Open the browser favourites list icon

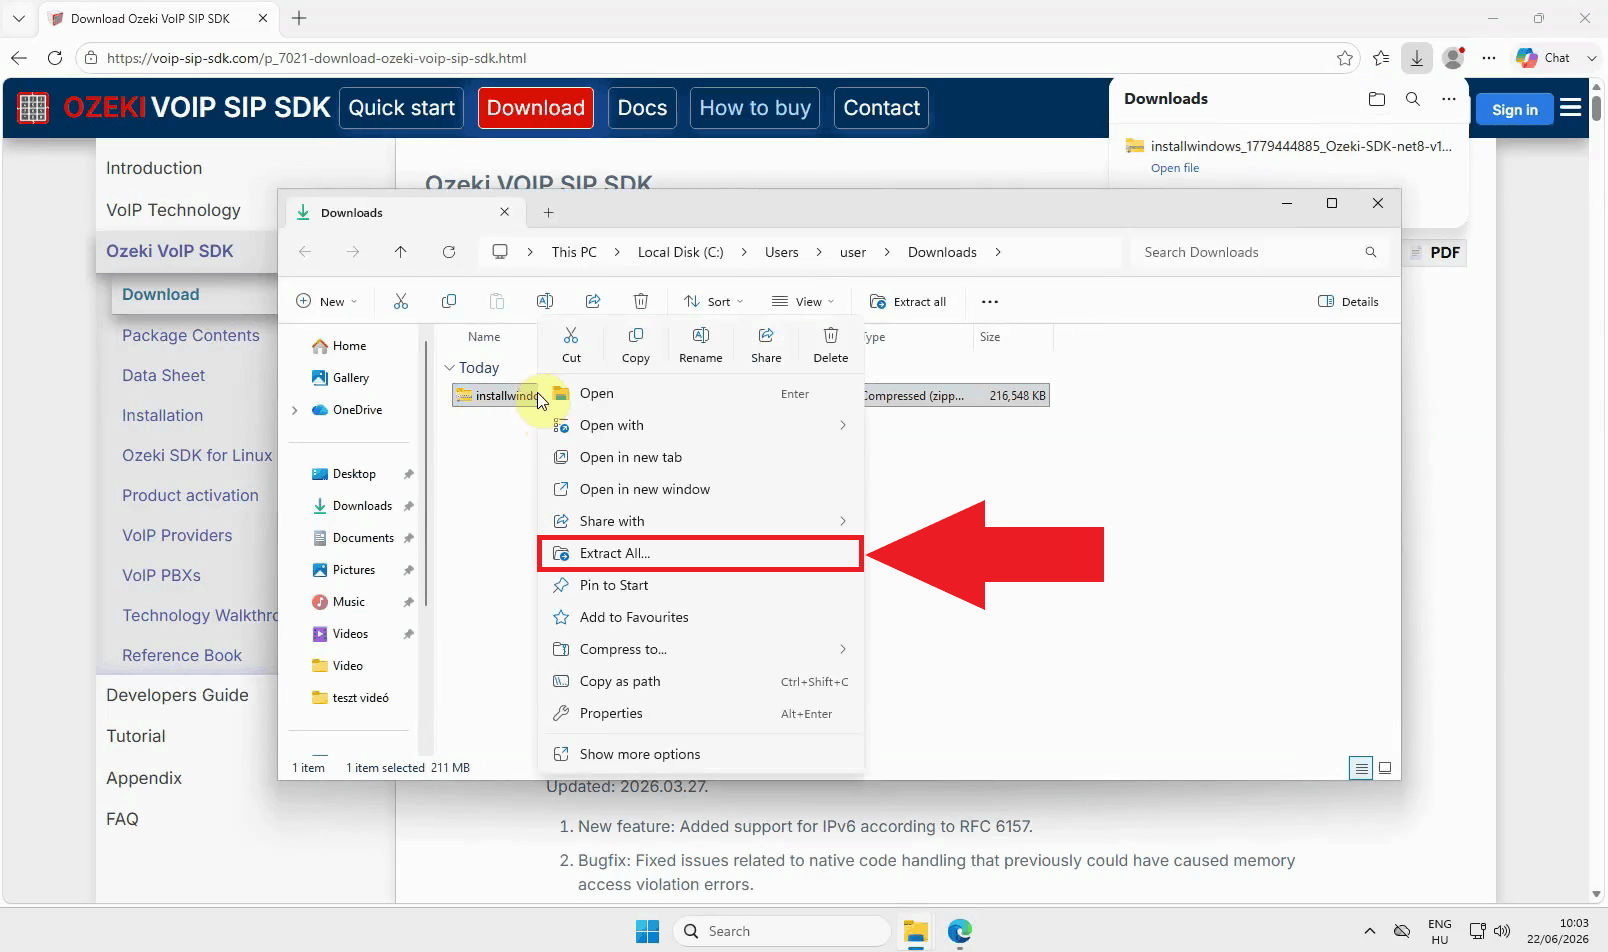pyautogui.click(x=1381, y=58)
